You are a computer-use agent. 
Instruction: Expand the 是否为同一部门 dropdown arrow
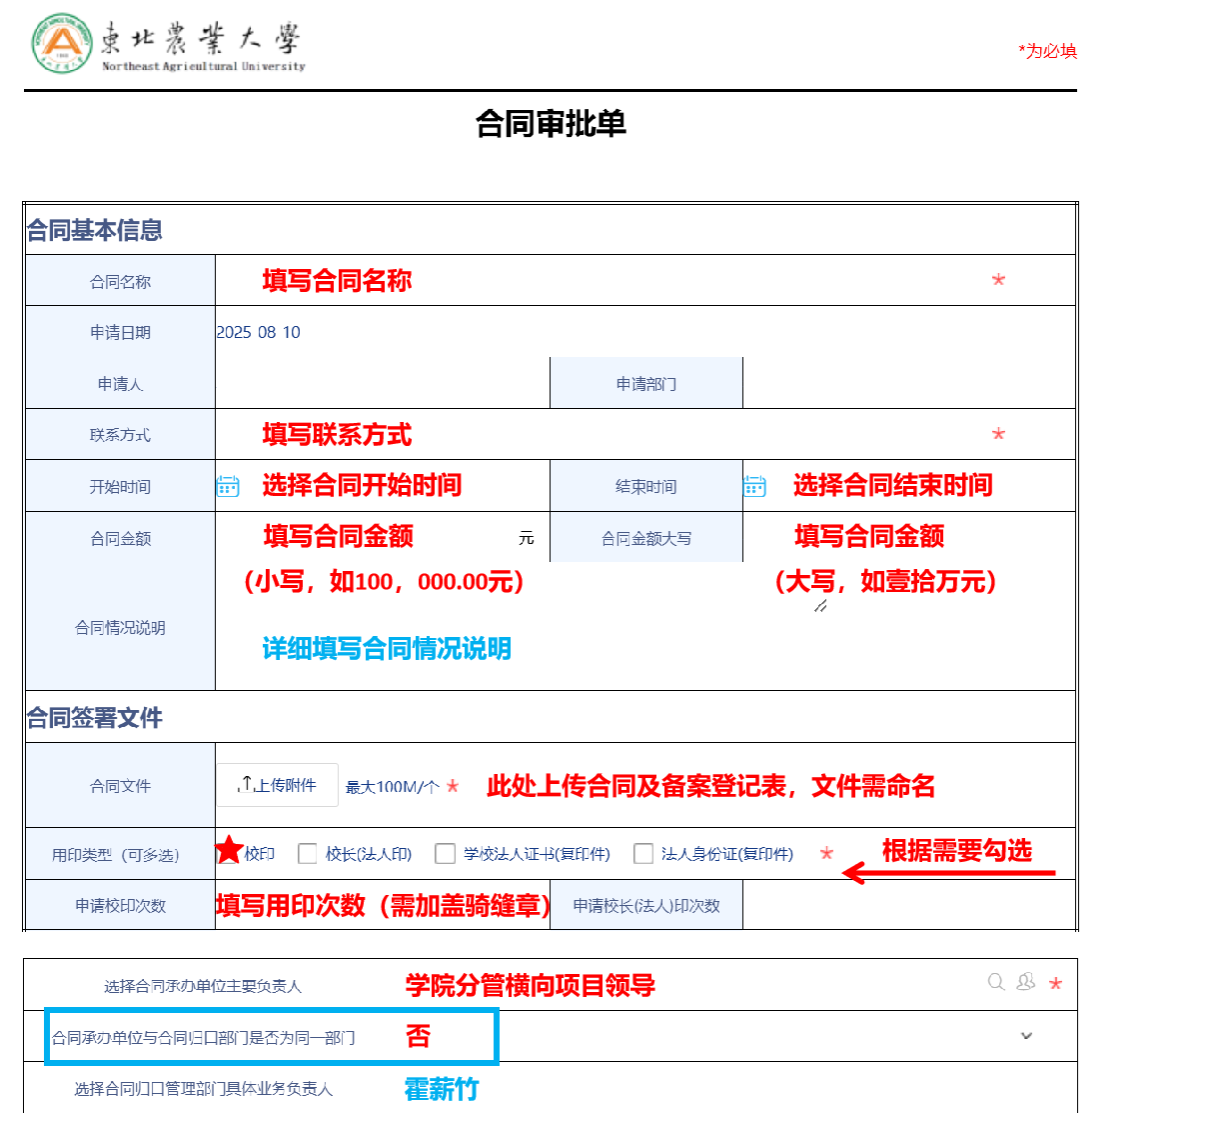pyautogui.click(x=1026, y=1036)
